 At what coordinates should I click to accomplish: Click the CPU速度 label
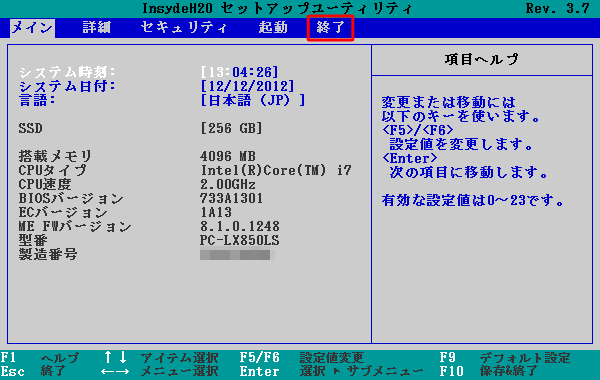[x=45, y=184]
